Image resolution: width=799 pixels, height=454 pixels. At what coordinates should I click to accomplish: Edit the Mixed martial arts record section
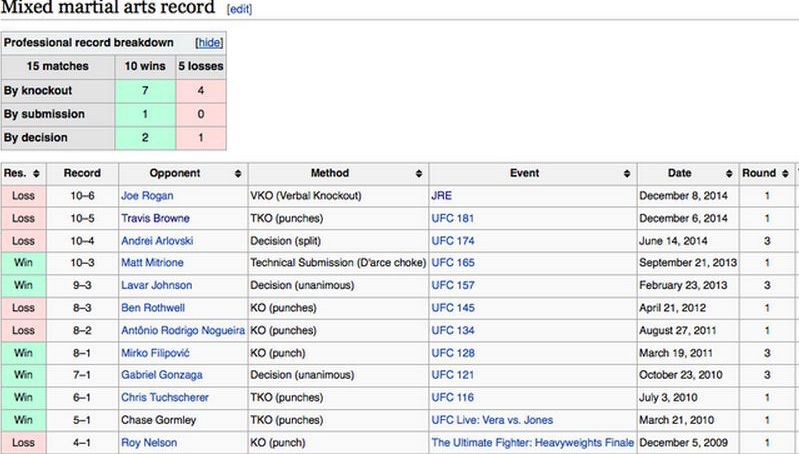(x=240, y=9)
